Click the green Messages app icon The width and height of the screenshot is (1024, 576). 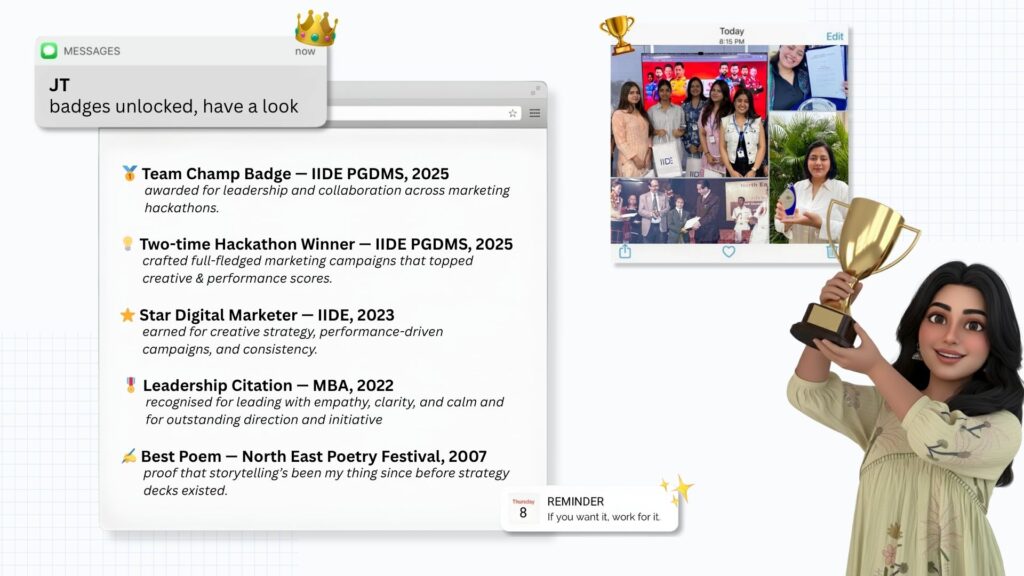coord(49,51)
